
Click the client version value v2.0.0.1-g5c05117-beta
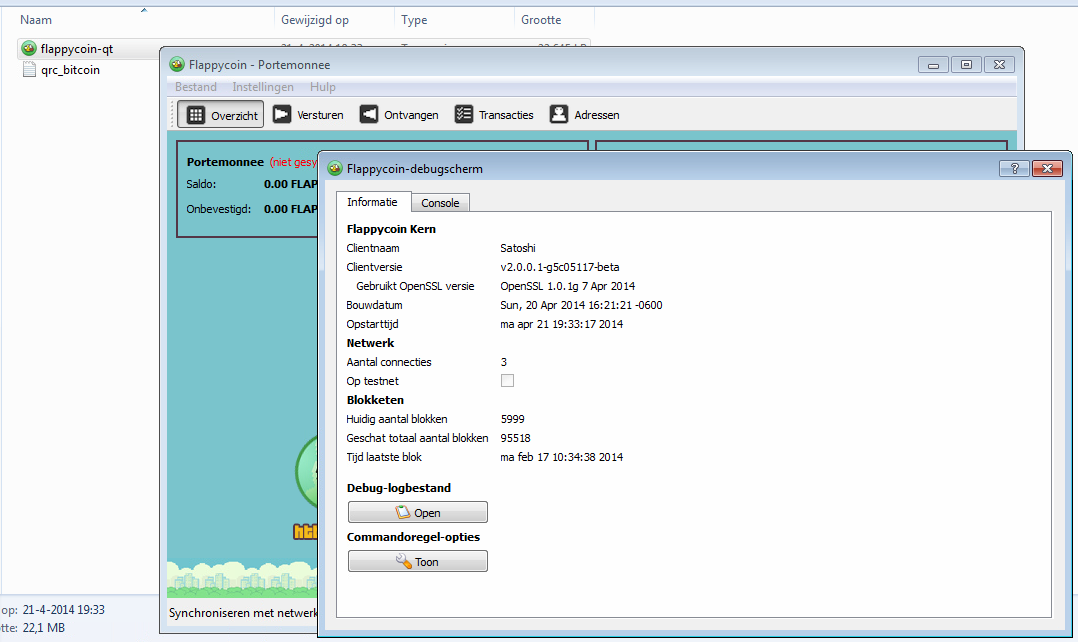560,267
